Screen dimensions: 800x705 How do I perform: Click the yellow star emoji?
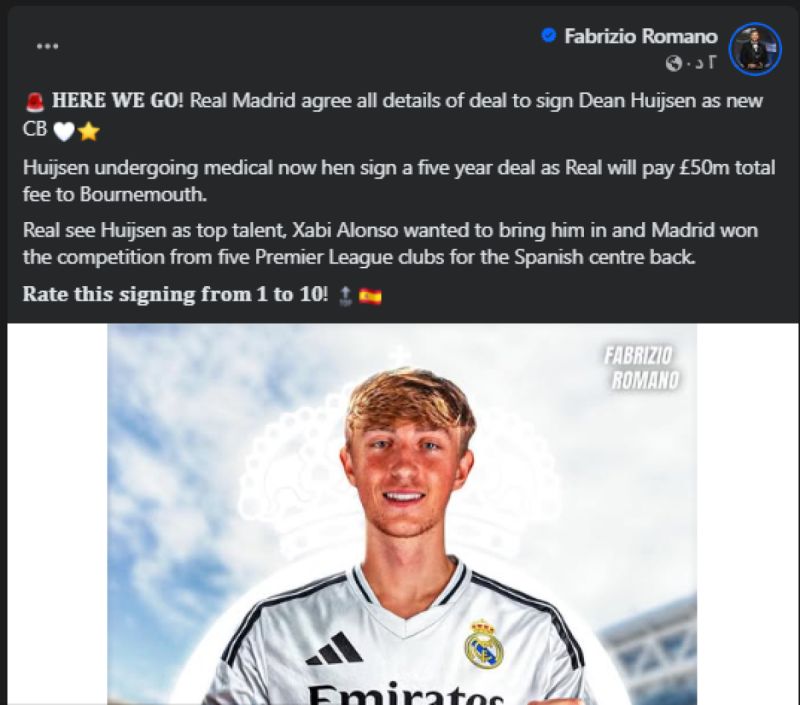89,132
